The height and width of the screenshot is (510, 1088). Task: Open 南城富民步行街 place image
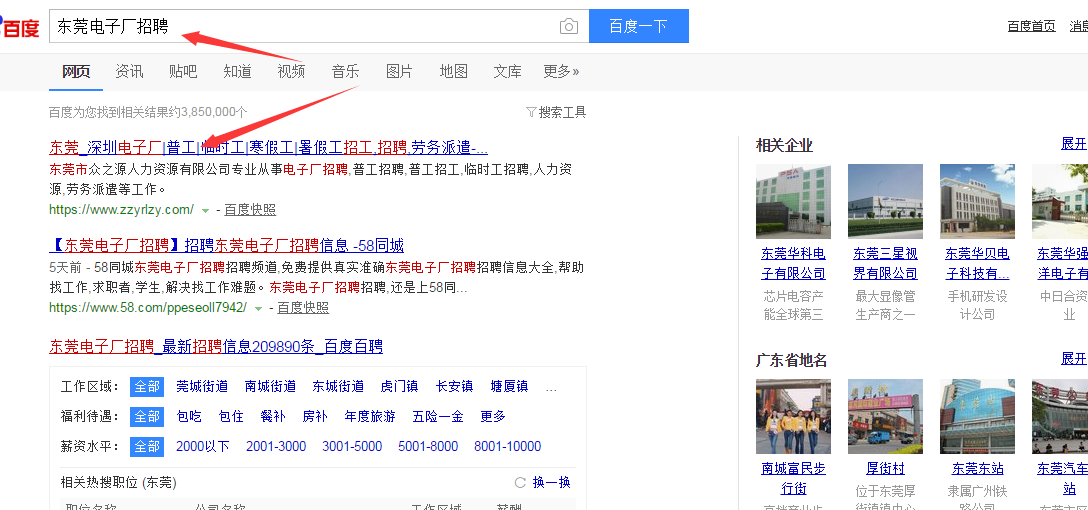[x=793, y=416]
